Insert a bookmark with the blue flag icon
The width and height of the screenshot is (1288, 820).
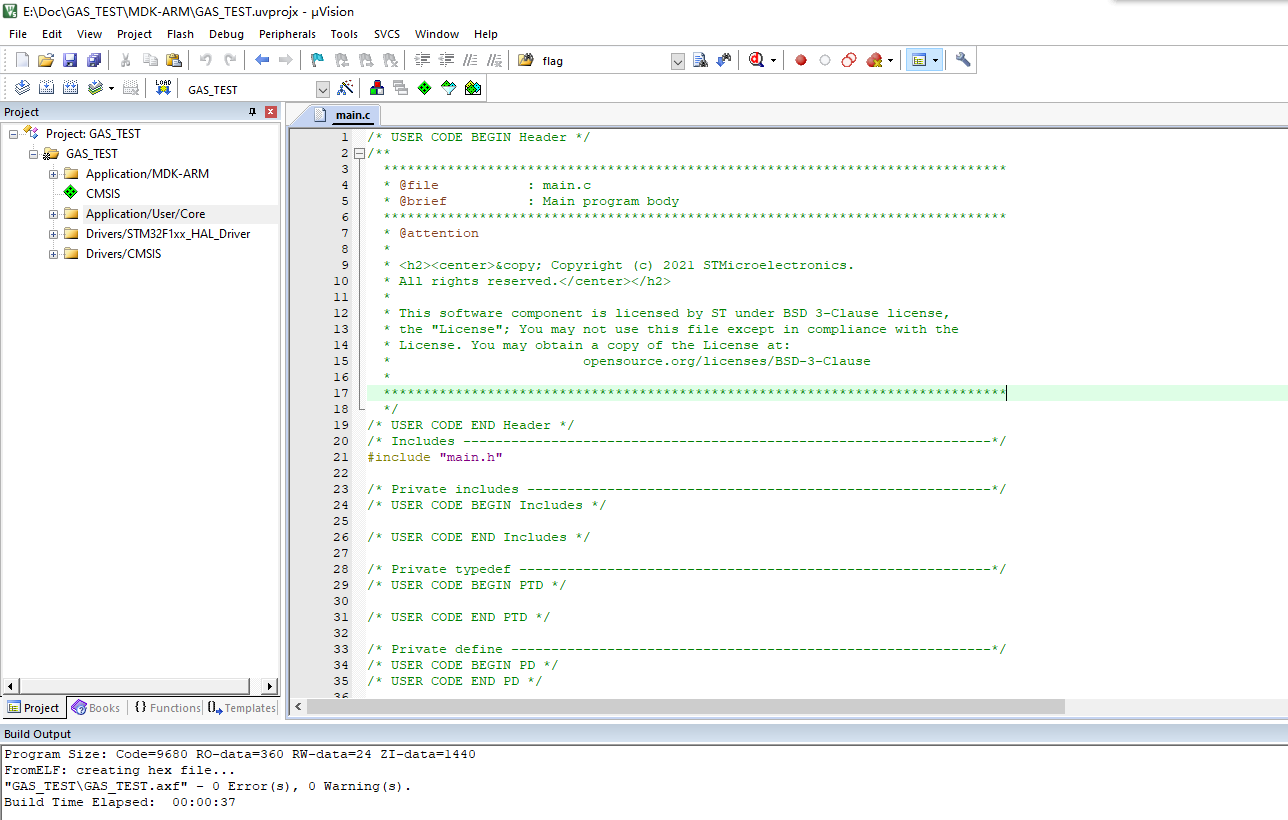316,60
